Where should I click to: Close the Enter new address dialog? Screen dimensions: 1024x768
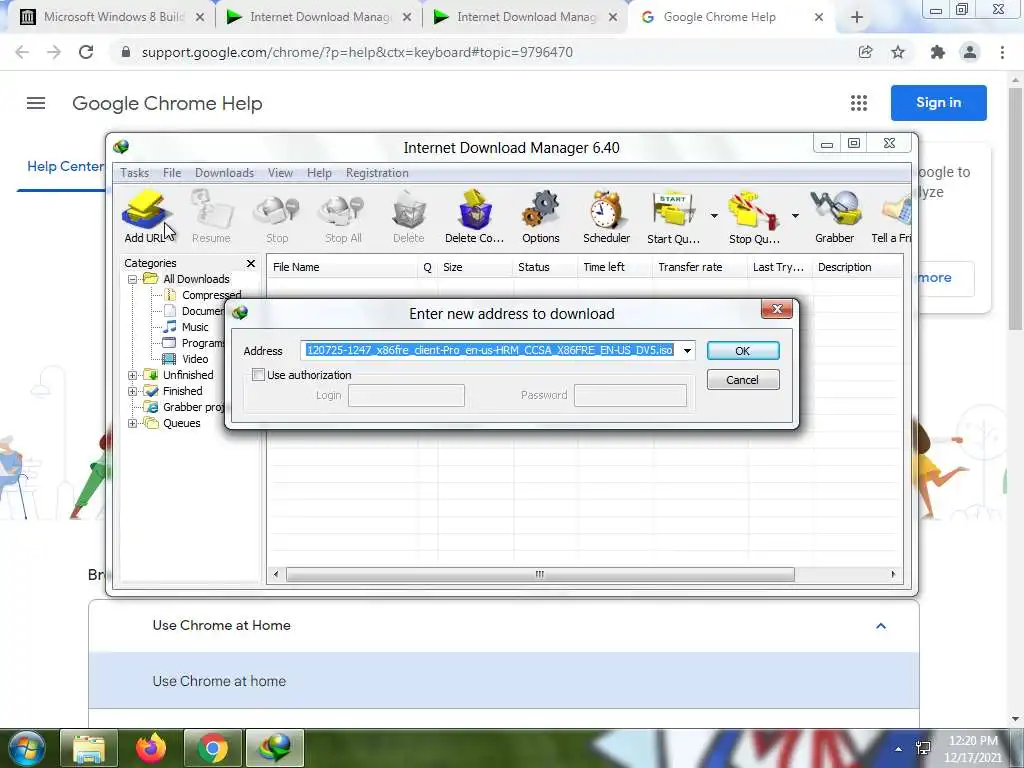[x=776, y=310]
